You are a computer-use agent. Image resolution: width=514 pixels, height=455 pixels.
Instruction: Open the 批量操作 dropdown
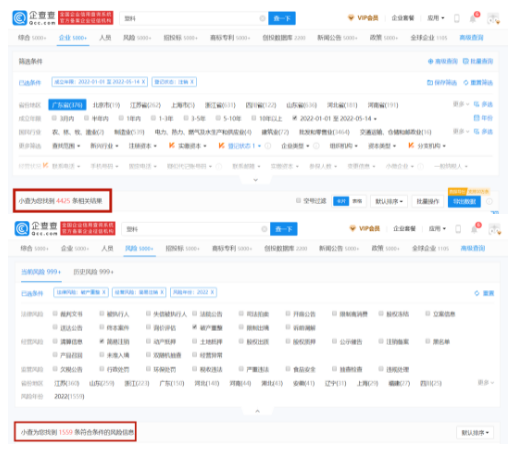tap(428, 201)
